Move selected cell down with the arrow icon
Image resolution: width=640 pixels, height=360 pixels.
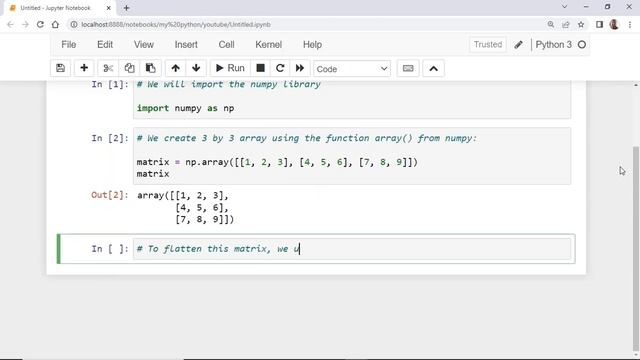(x=196, y=68)
